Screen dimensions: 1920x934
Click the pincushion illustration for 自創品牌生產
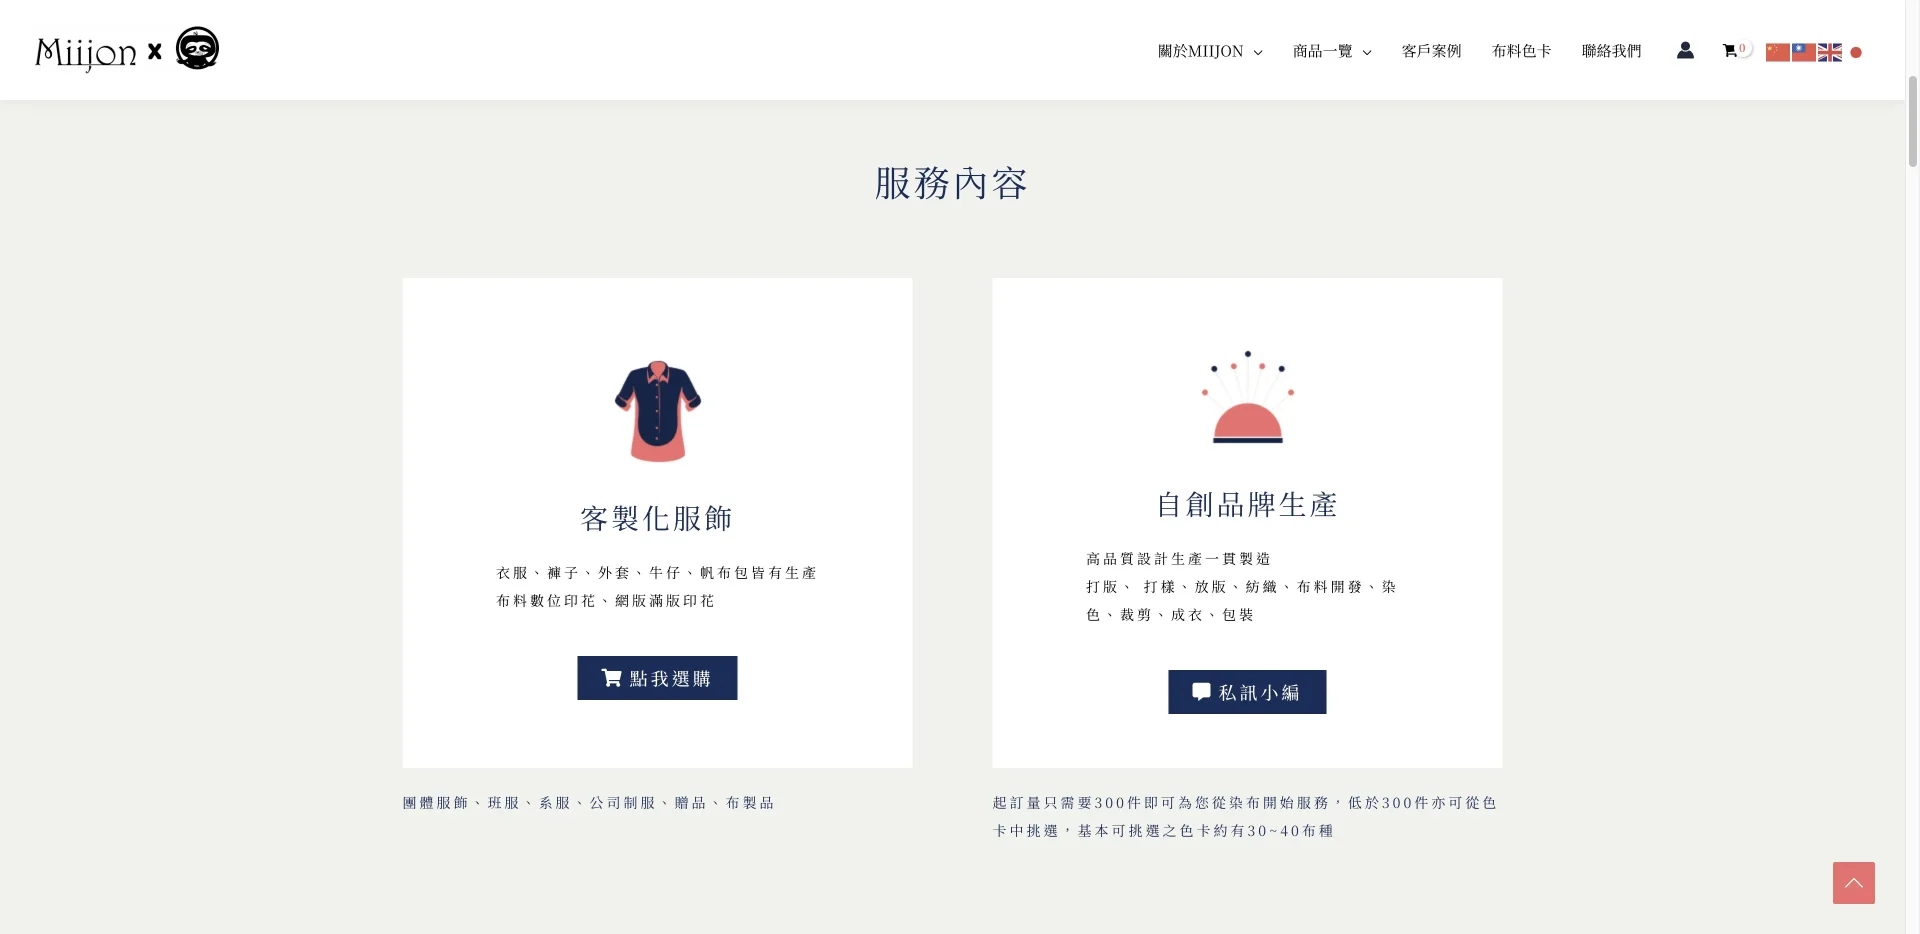(1248, 397)
